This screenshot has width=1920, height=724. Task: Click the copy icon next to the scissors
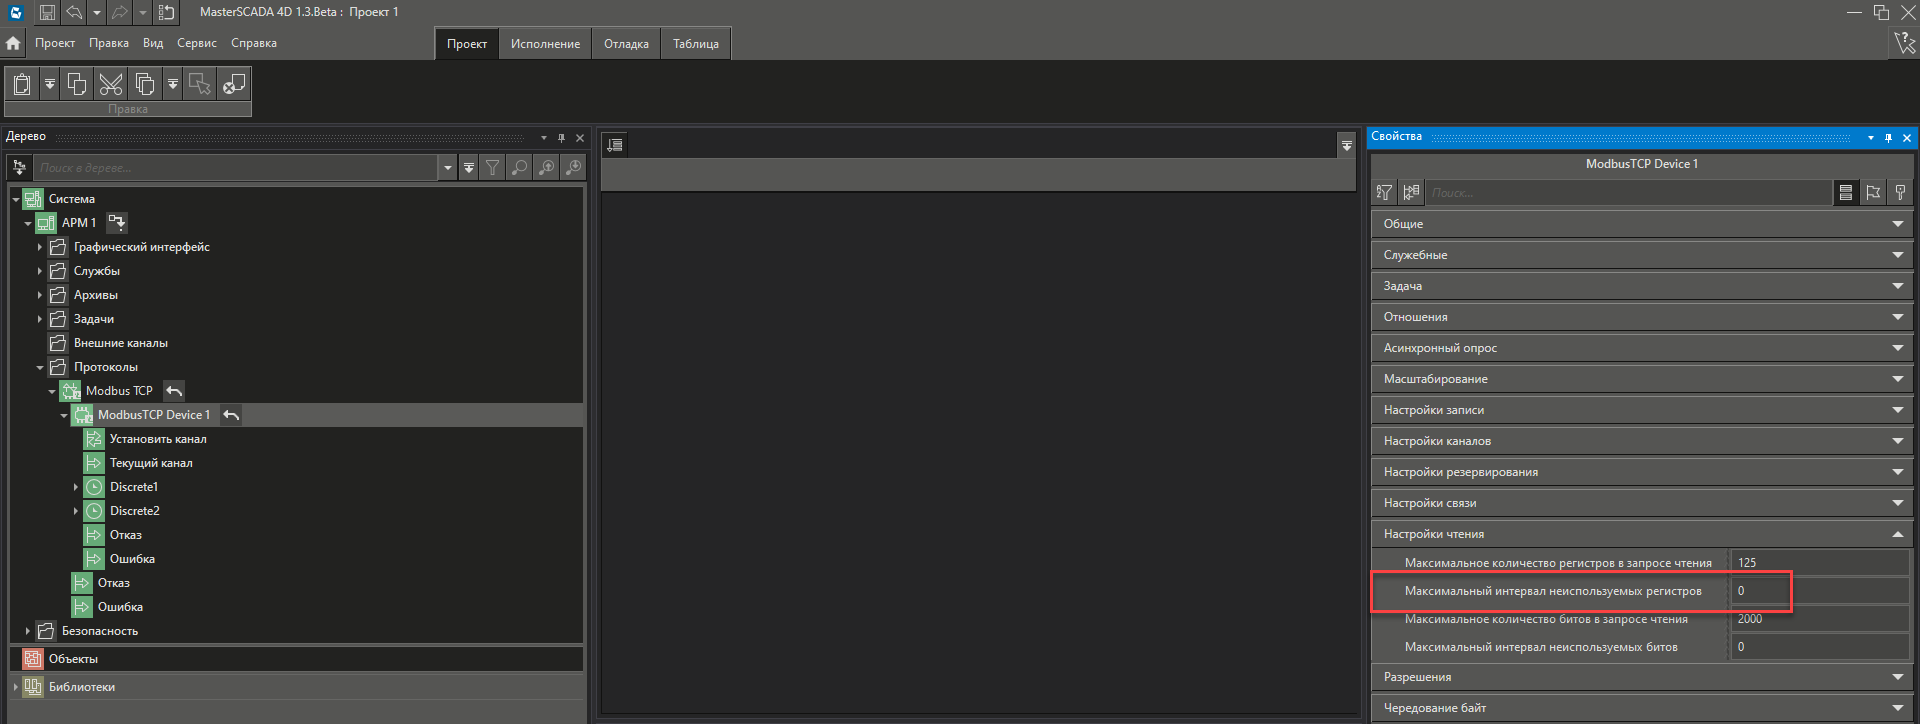(77, 84)
